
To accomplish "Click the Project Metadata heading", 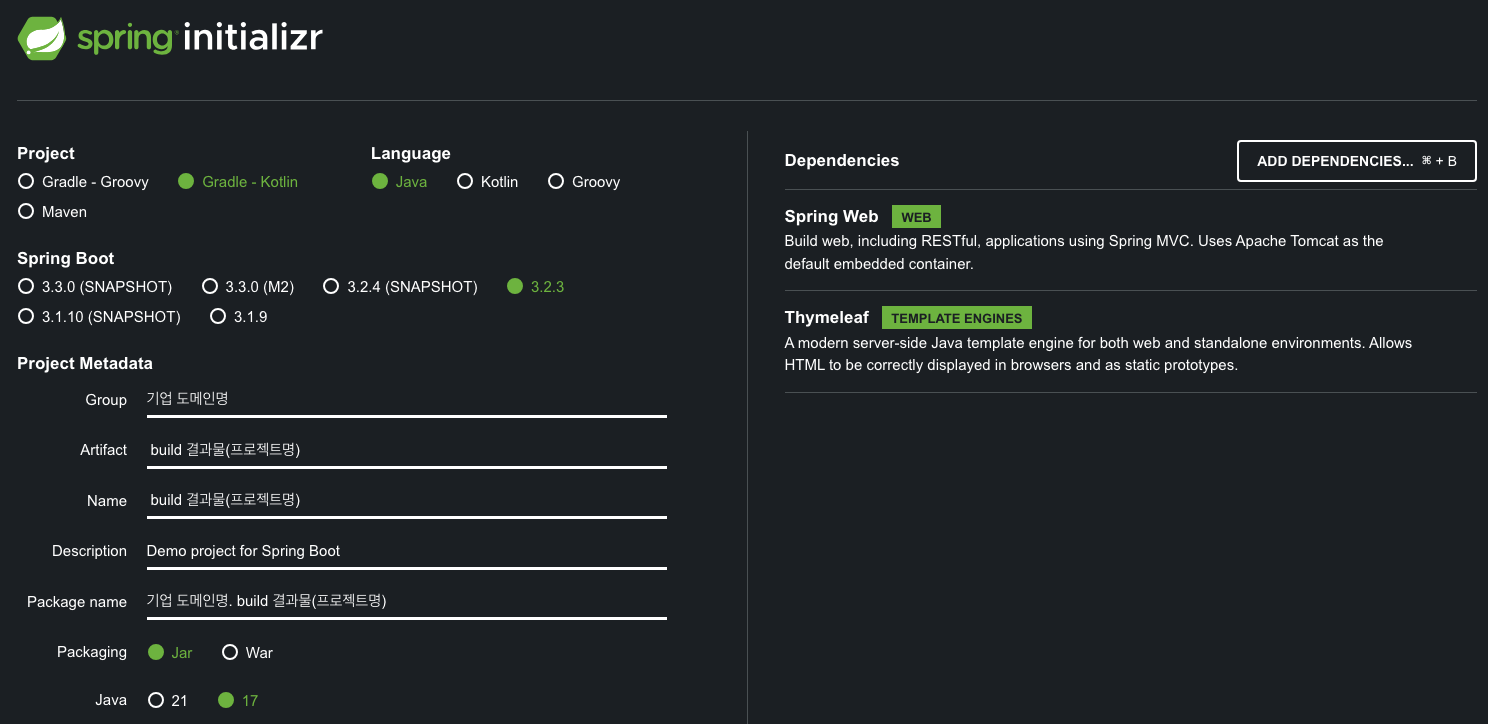I will click(x=85, y=363).
